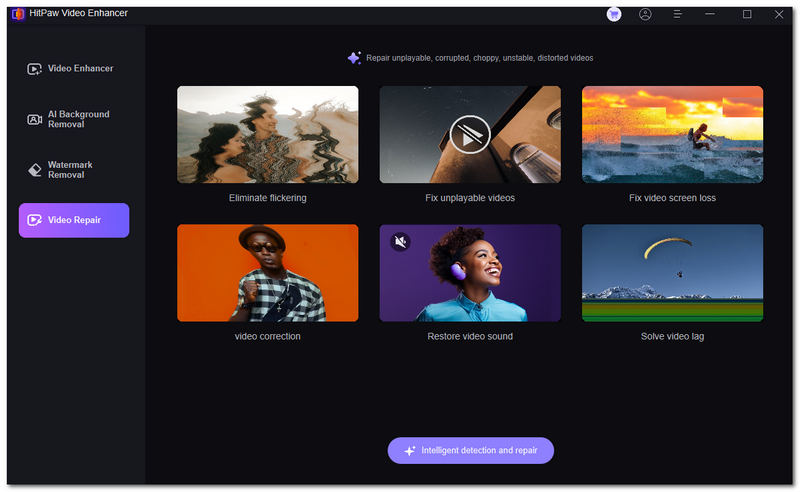Viewport: 800px width, 492px height.
Task: Click the muted speaker icon on purple thumbnail
Action: [x=399, y=241]
